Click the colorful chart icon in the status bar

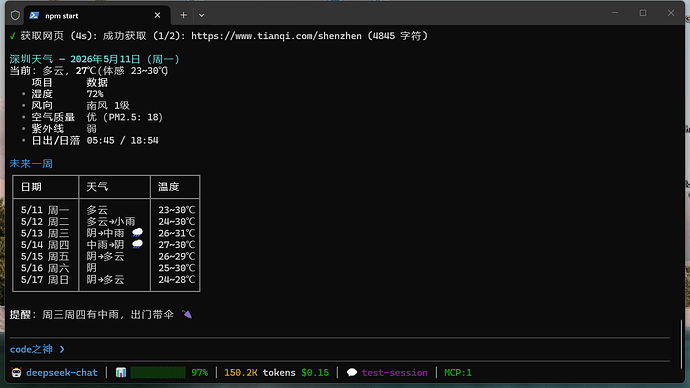coord(121,373)
